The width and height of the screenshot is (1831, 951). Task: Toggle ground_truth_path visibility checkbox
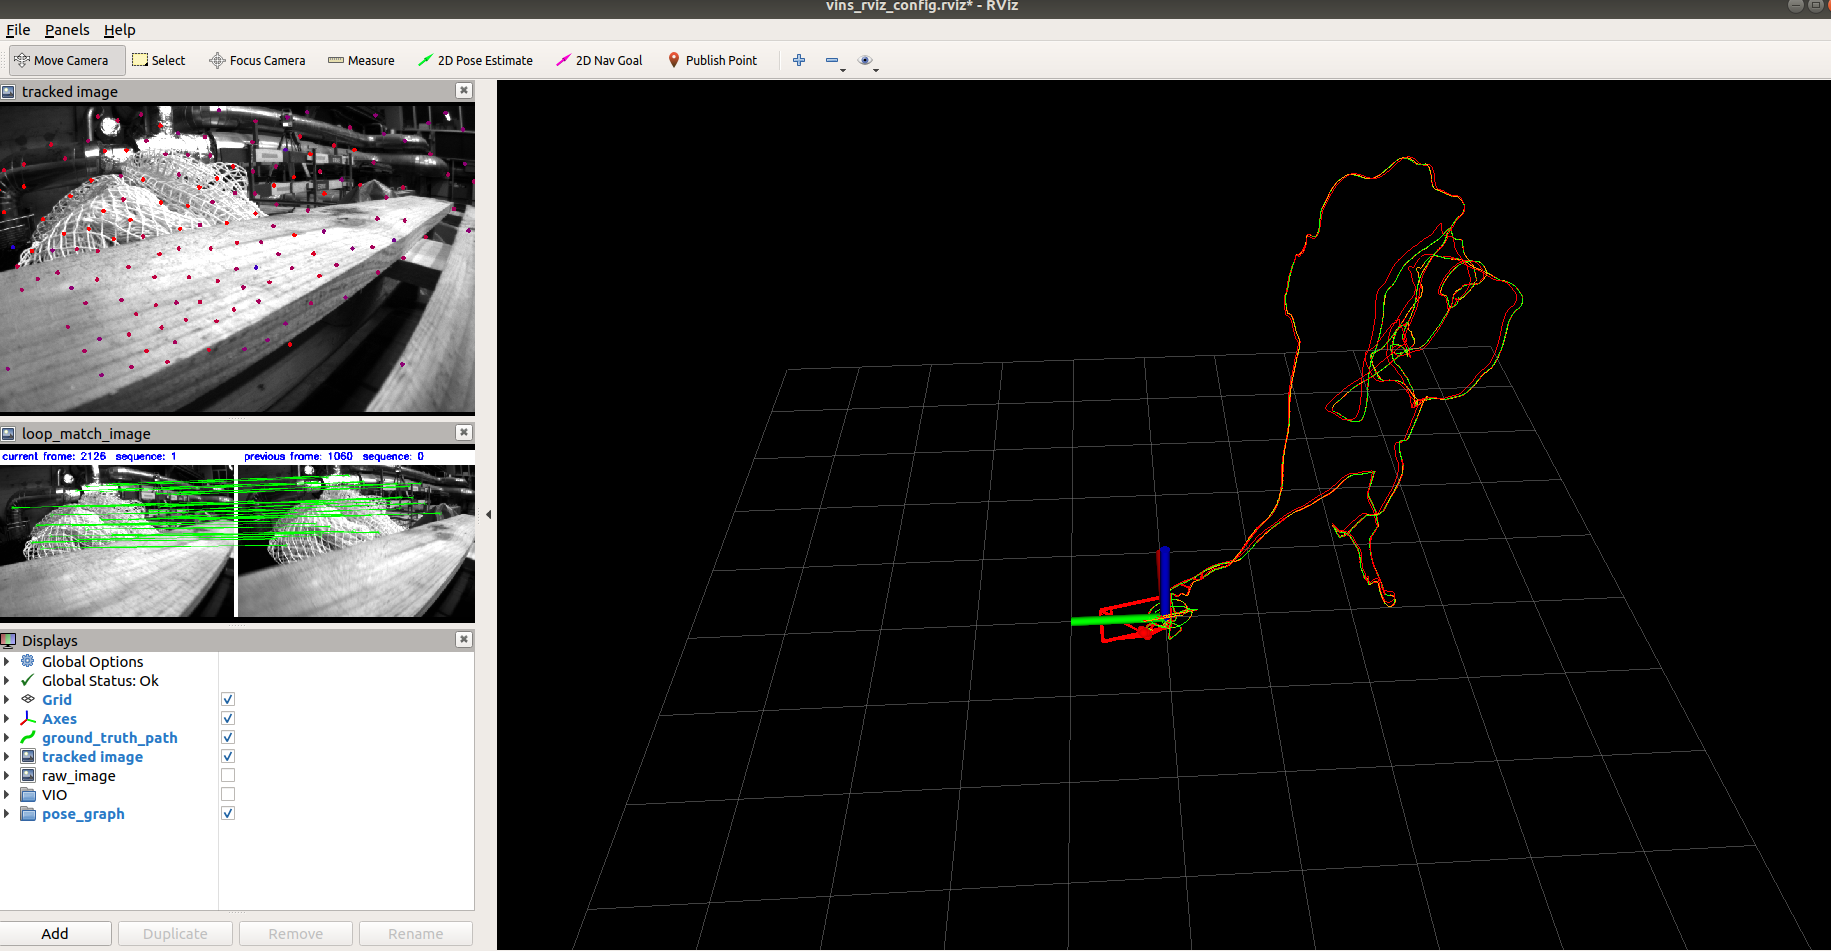228,737
